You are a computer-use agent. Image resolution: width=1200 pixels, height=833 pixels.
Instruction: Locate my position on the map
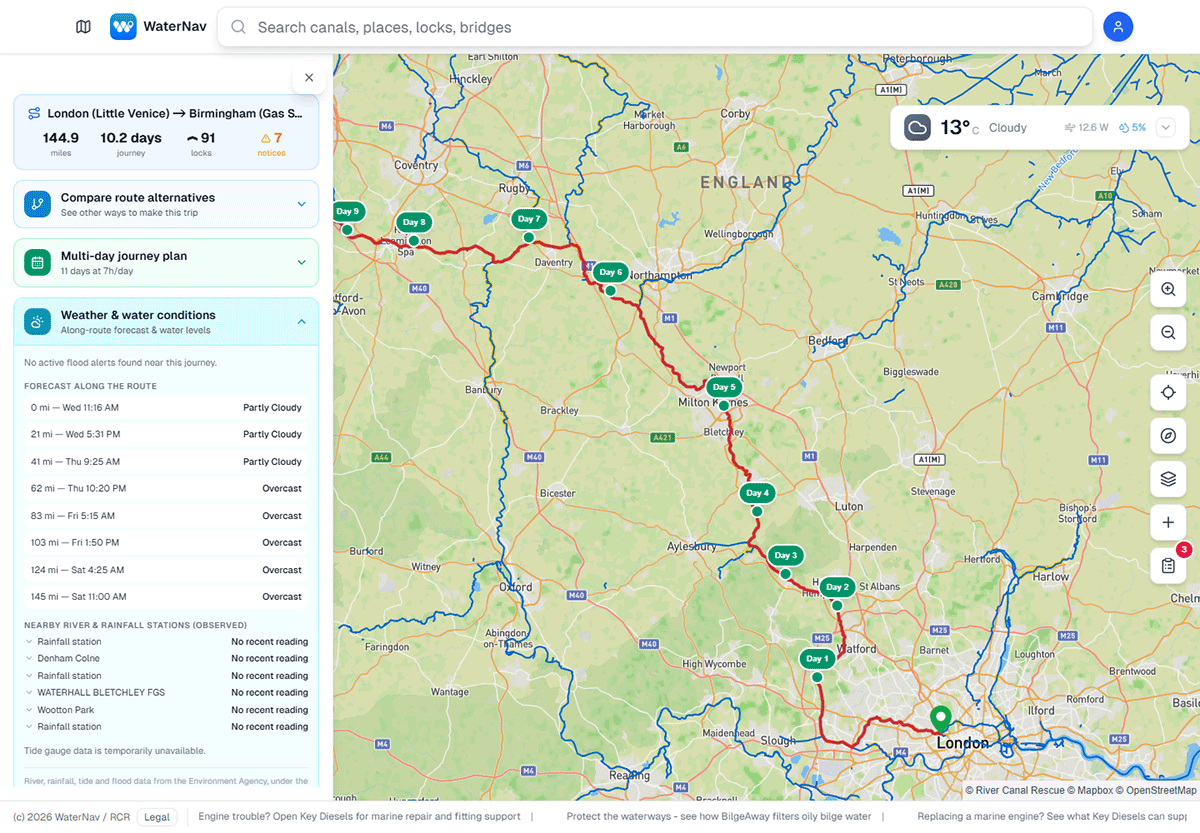pyautogui.click(x=1168, y=392)
